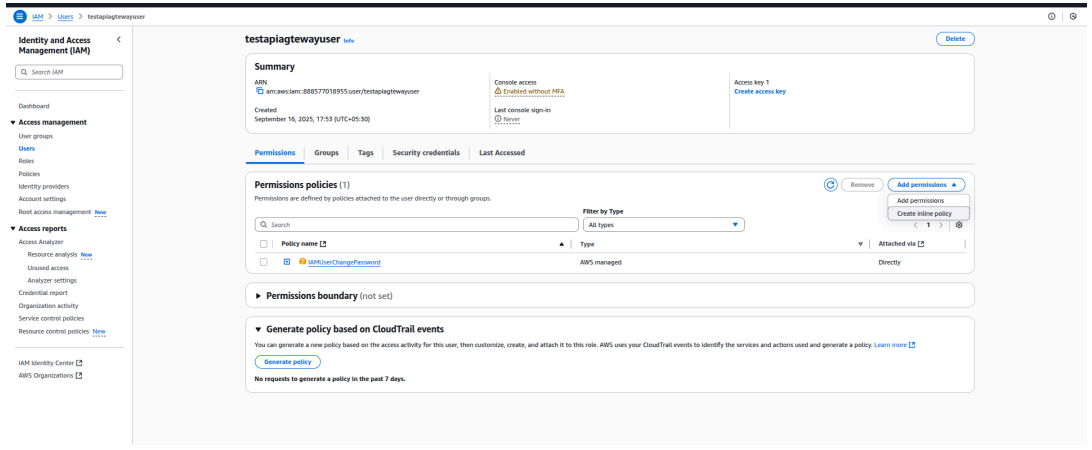Viewport: 1092px width, 450px height.
Task: Switch to the Security credentials tab
Action: 426,152
